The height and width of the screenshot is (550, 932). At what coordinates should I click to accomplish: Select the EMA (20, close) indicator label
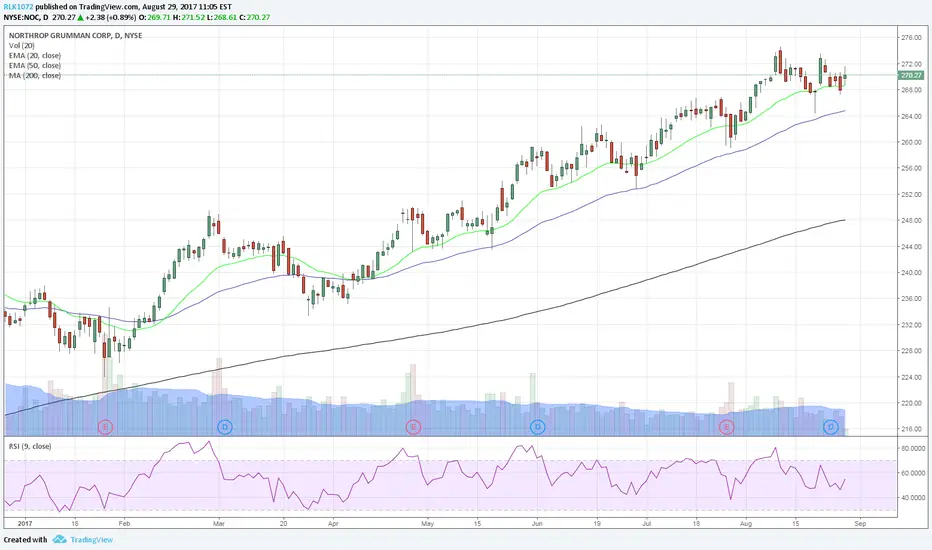click(x=34, y=56)
